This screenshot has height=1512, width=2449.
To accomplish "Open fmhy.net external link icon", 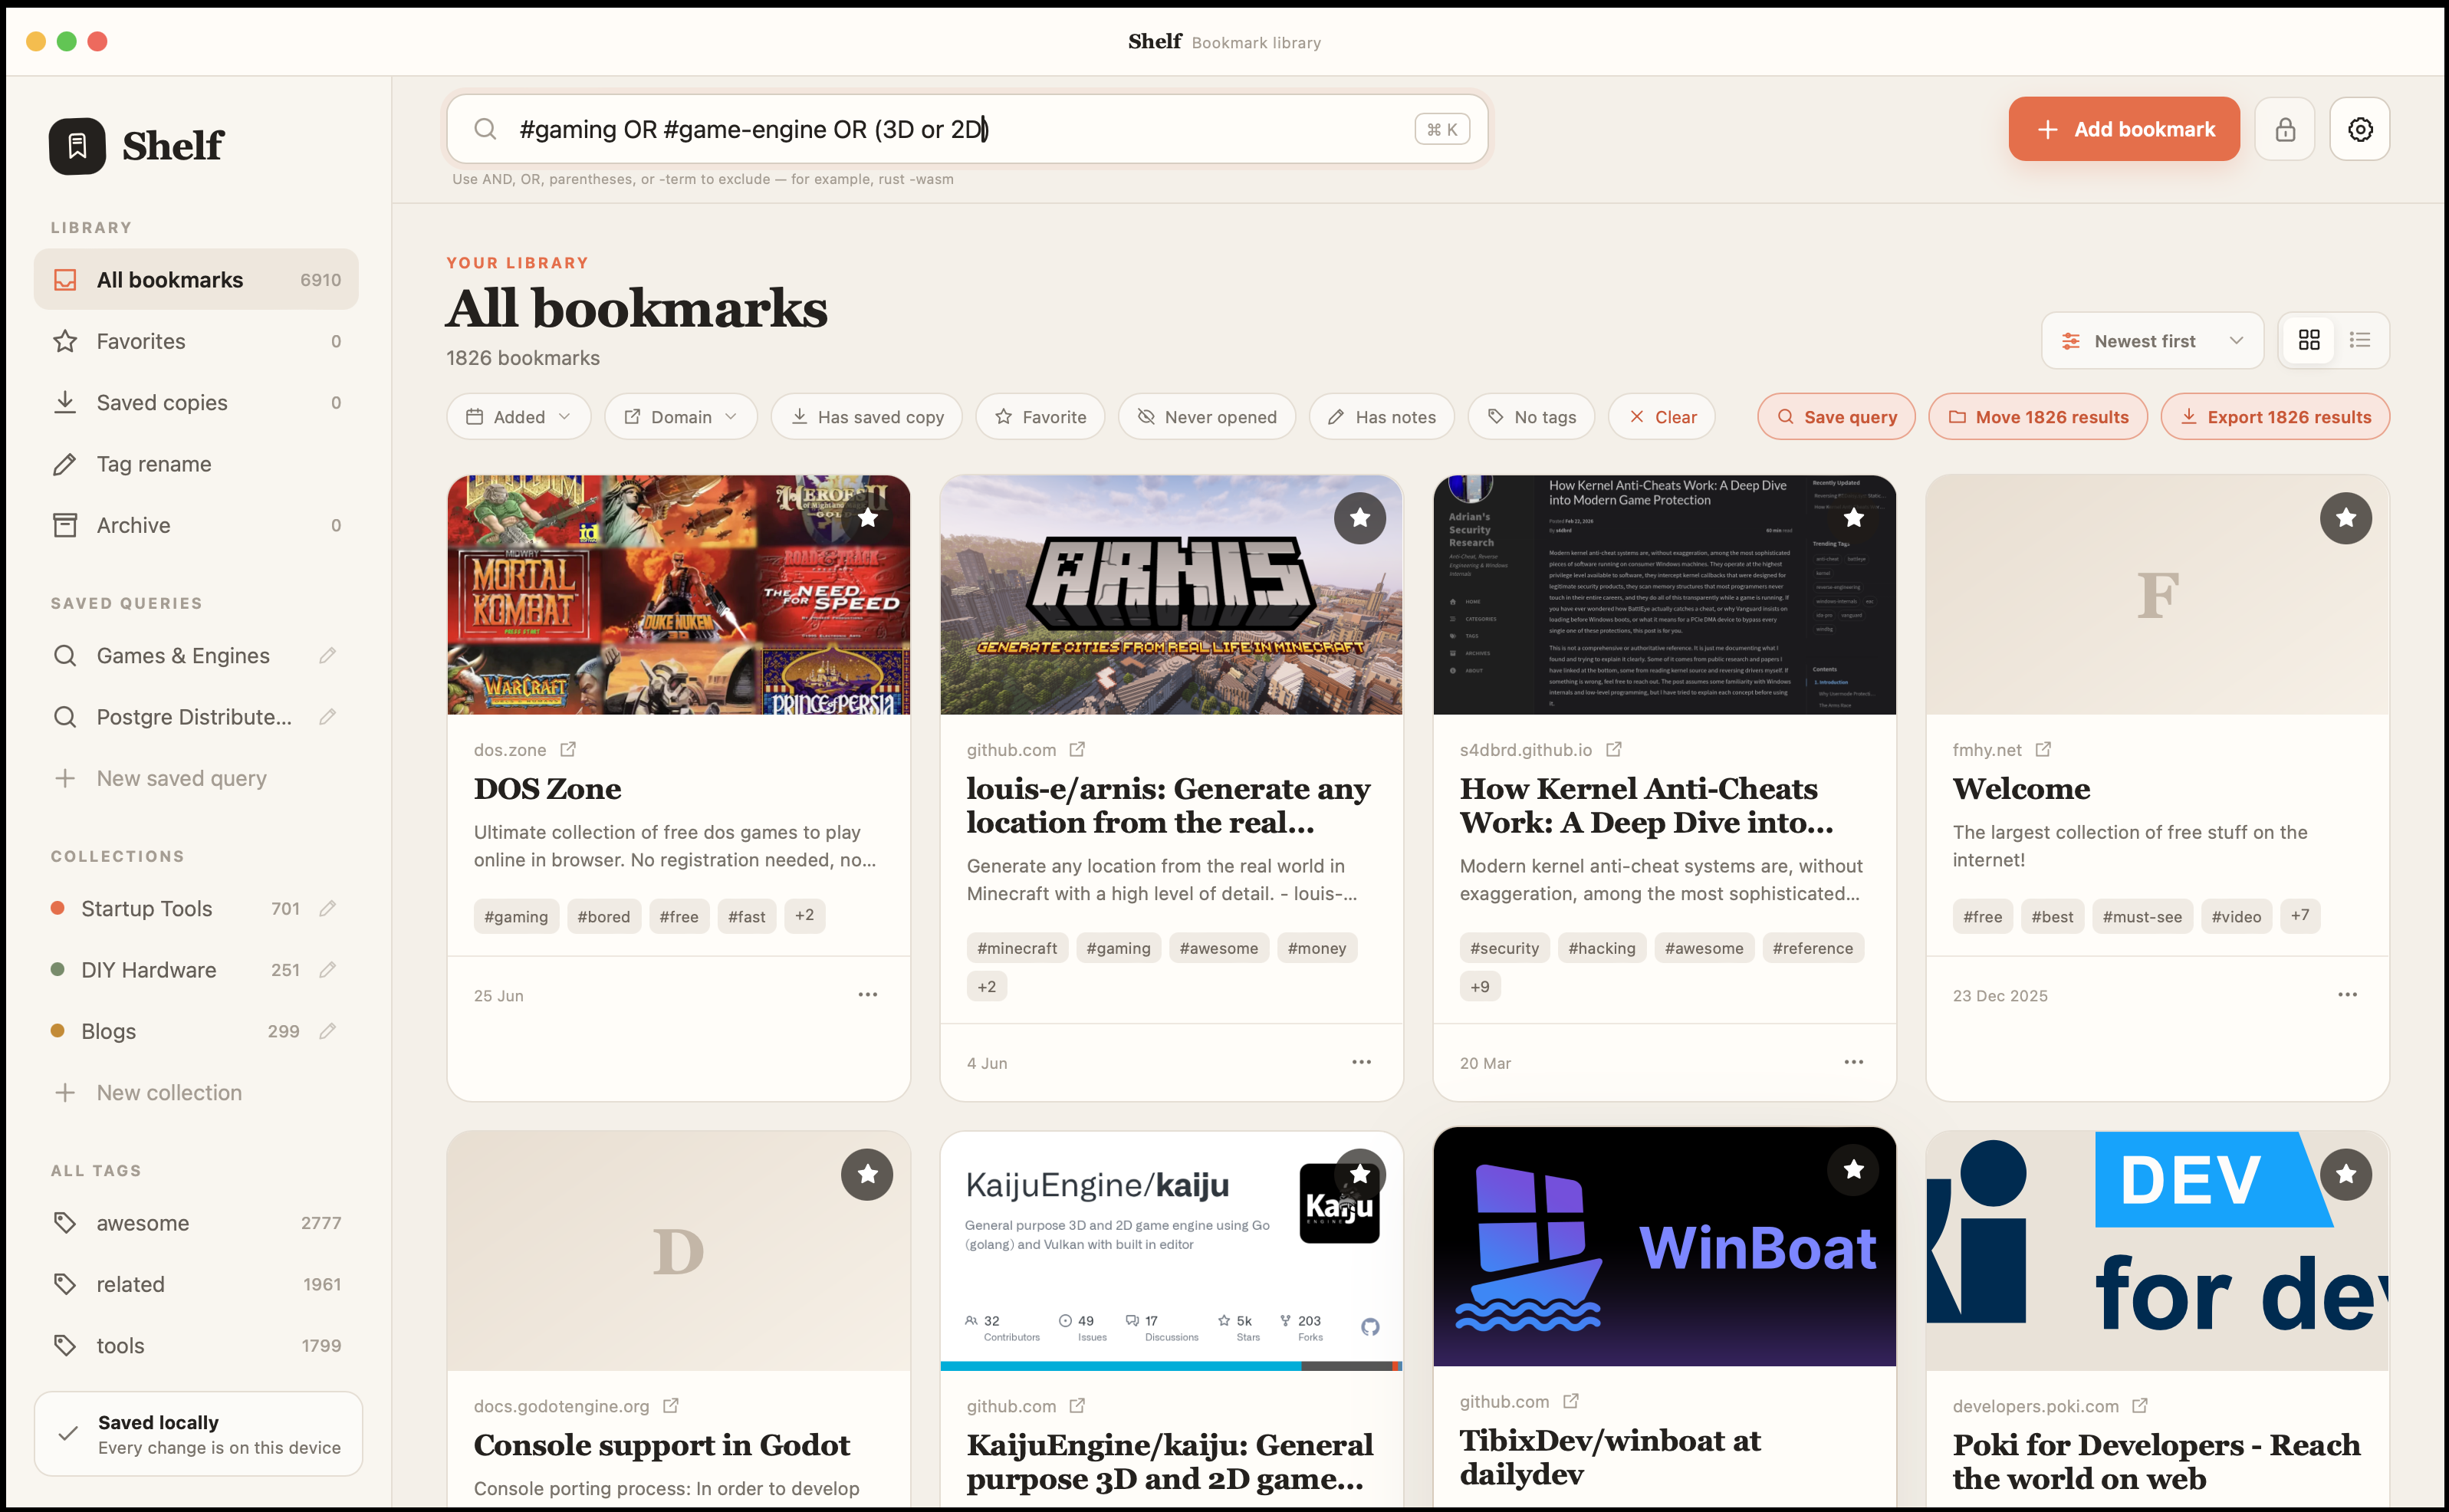I will pos(2043,749).
